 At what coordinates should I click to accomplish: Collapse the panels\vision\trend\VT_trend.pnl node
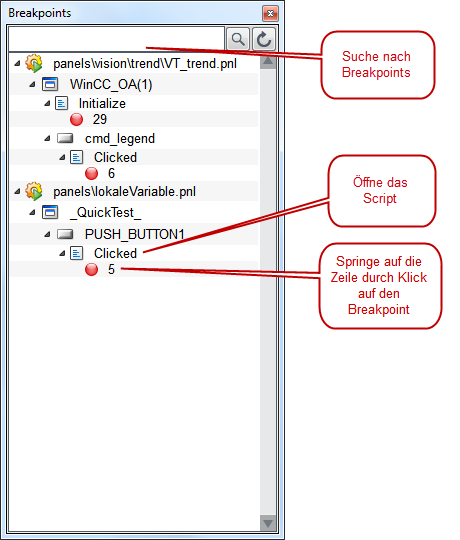click(x=17, y=63)
